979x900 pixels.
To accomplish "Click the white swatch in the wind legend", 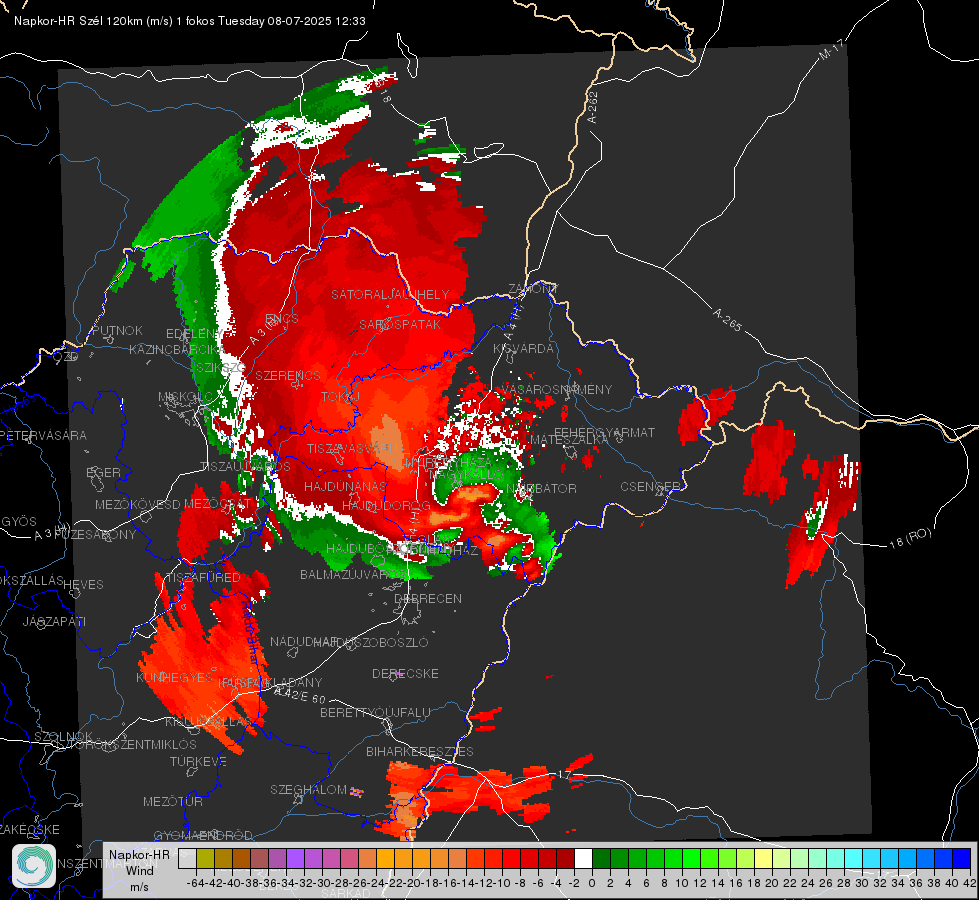I will pos(583,858).
